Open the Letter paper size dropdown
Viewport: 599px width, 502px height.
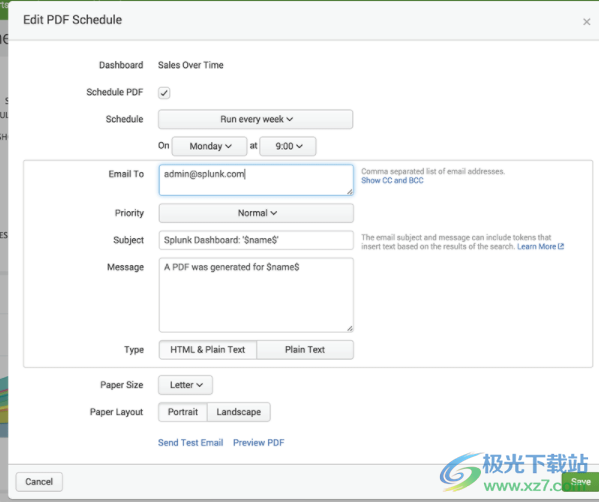point(185,385)
